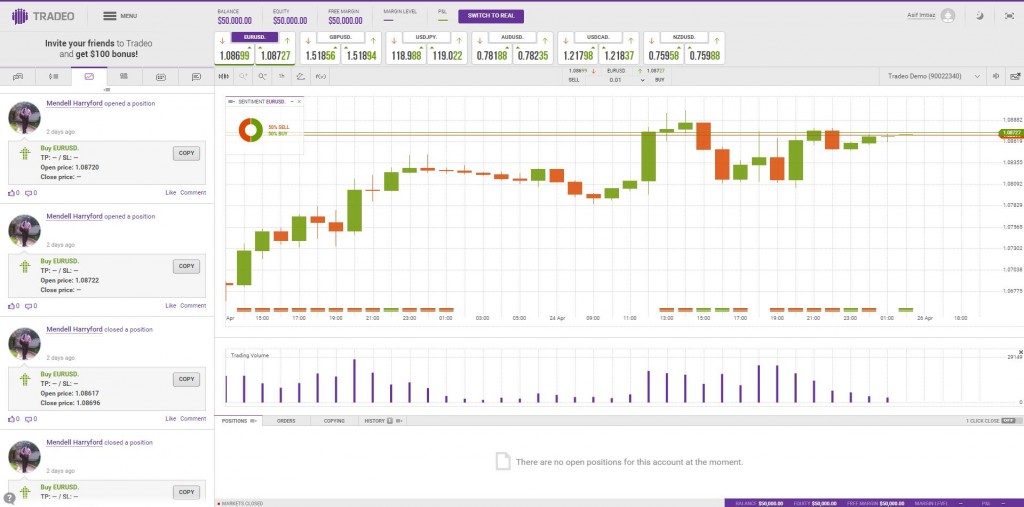Viewport: 1024px width, 507px height.
Task: Copy Buy EURUSD trade at 1.08722
Action: pos(186,267)
